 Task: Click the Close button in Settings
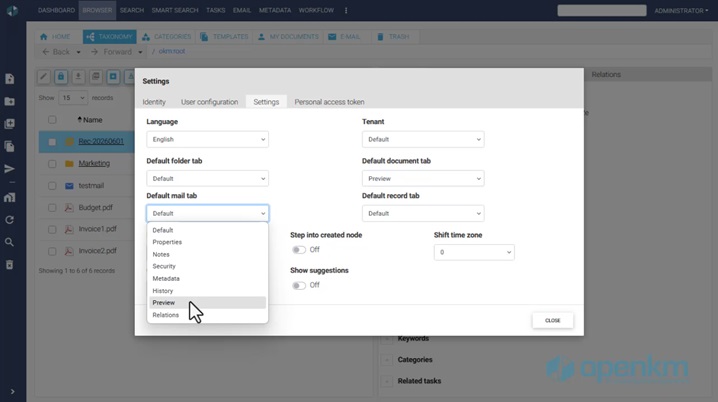click(x=553, y=321)
